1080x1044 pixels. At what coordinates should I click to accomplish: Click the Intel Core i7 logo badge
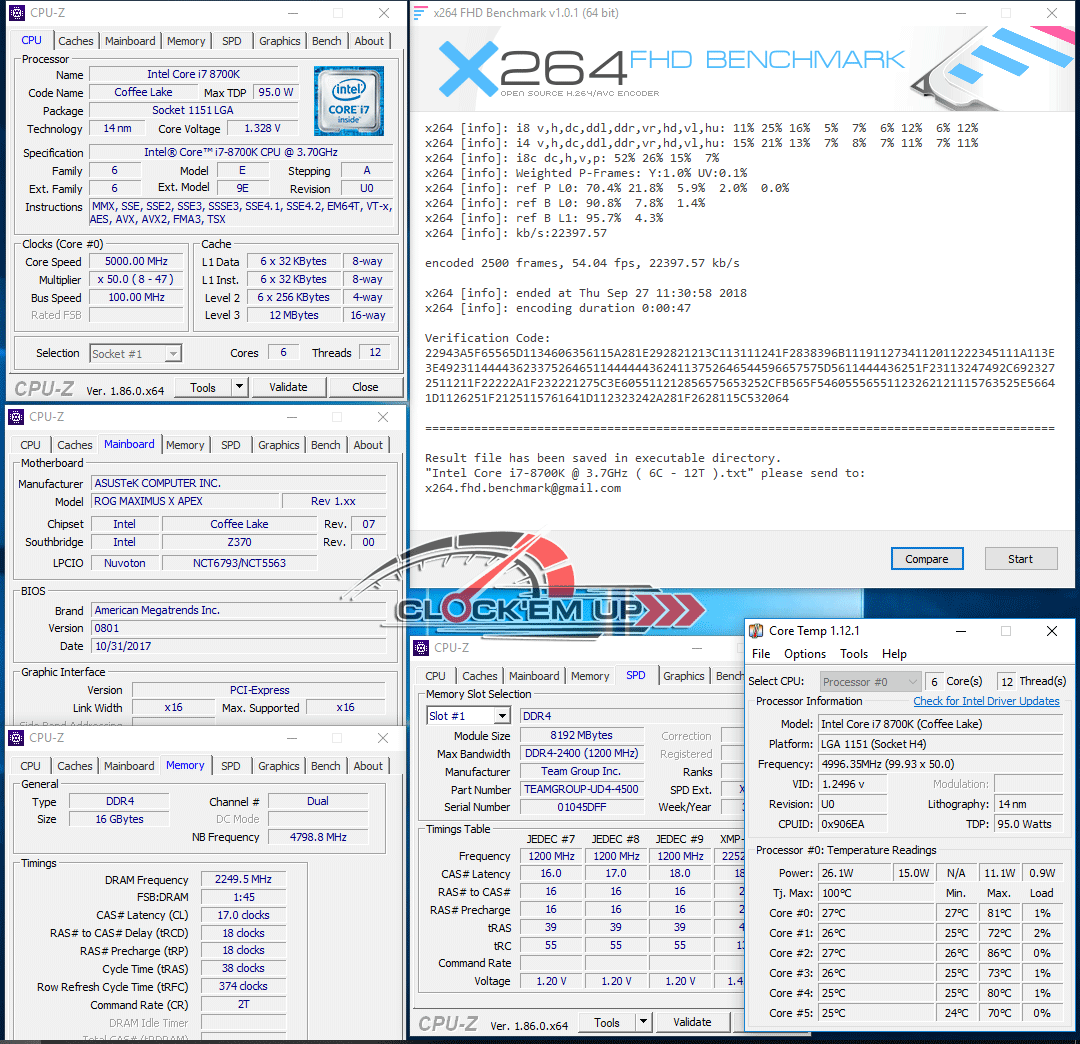point(348,101)
